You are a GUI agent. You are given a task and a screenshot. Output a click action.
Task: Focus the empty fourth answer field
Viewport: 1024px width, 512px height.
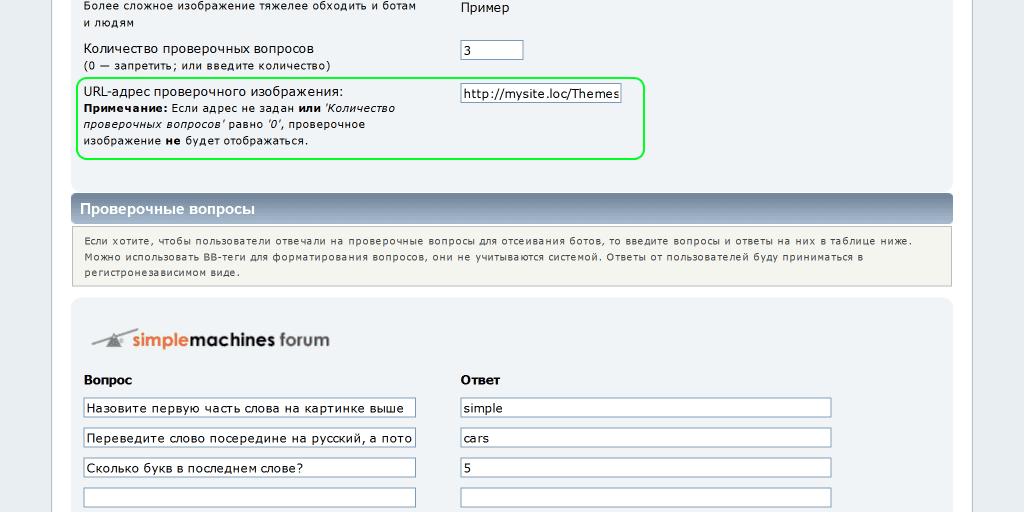click(645, 498)
